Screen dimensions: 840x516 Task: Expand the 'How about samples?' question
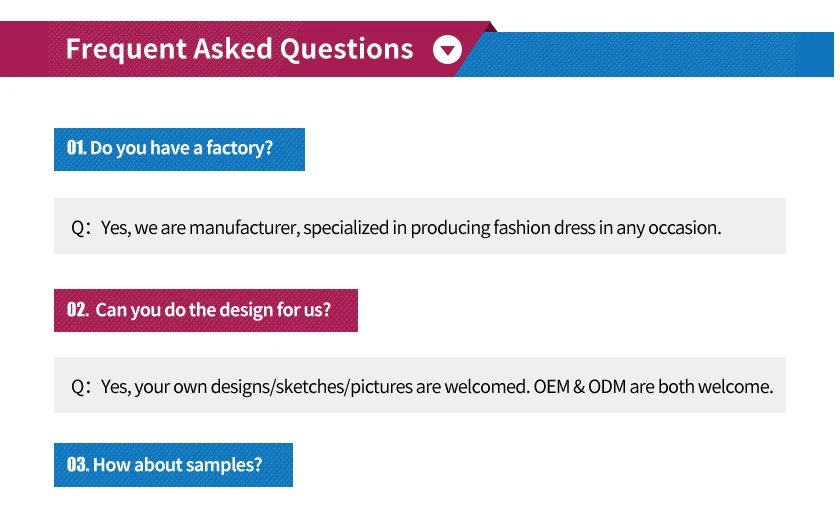pyautogui.click(x=177, y=465)
